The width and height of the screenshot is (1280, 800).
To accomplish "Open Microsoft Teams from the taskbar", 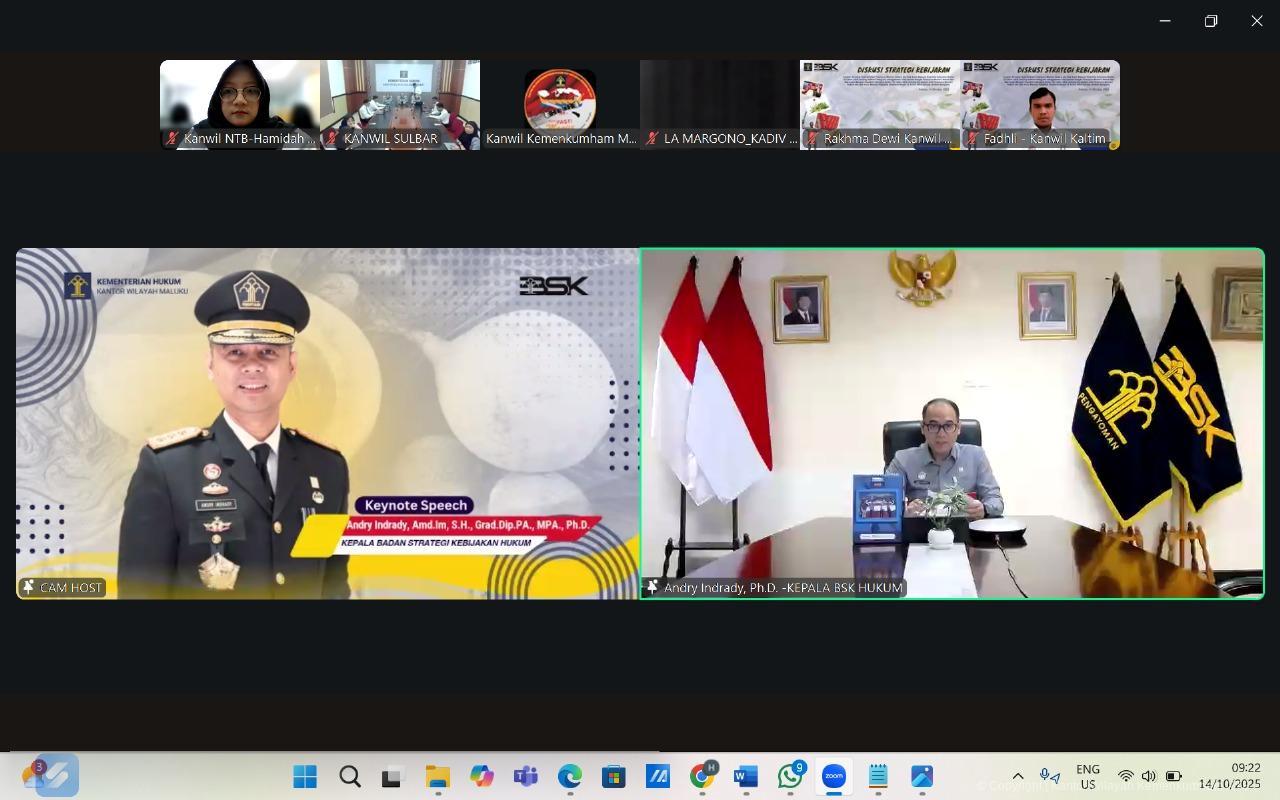I will (525, 777).
